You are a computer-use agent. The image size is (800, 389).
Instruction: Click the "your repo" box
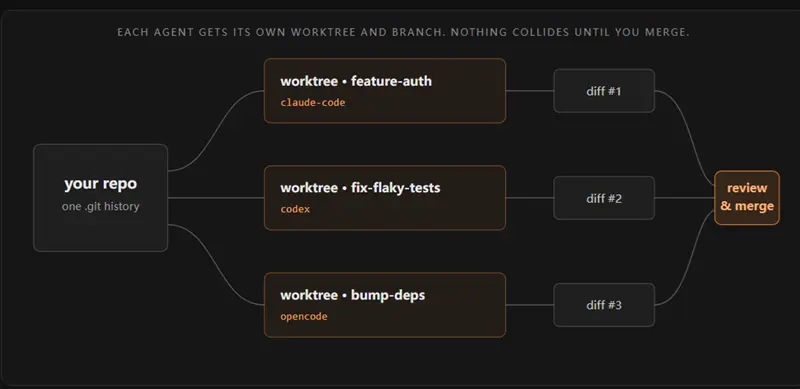pyautogui.click(x=101, y=198)
